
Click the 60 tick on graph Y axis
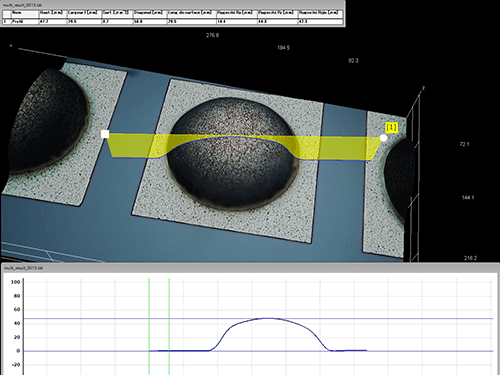point(17,310)
